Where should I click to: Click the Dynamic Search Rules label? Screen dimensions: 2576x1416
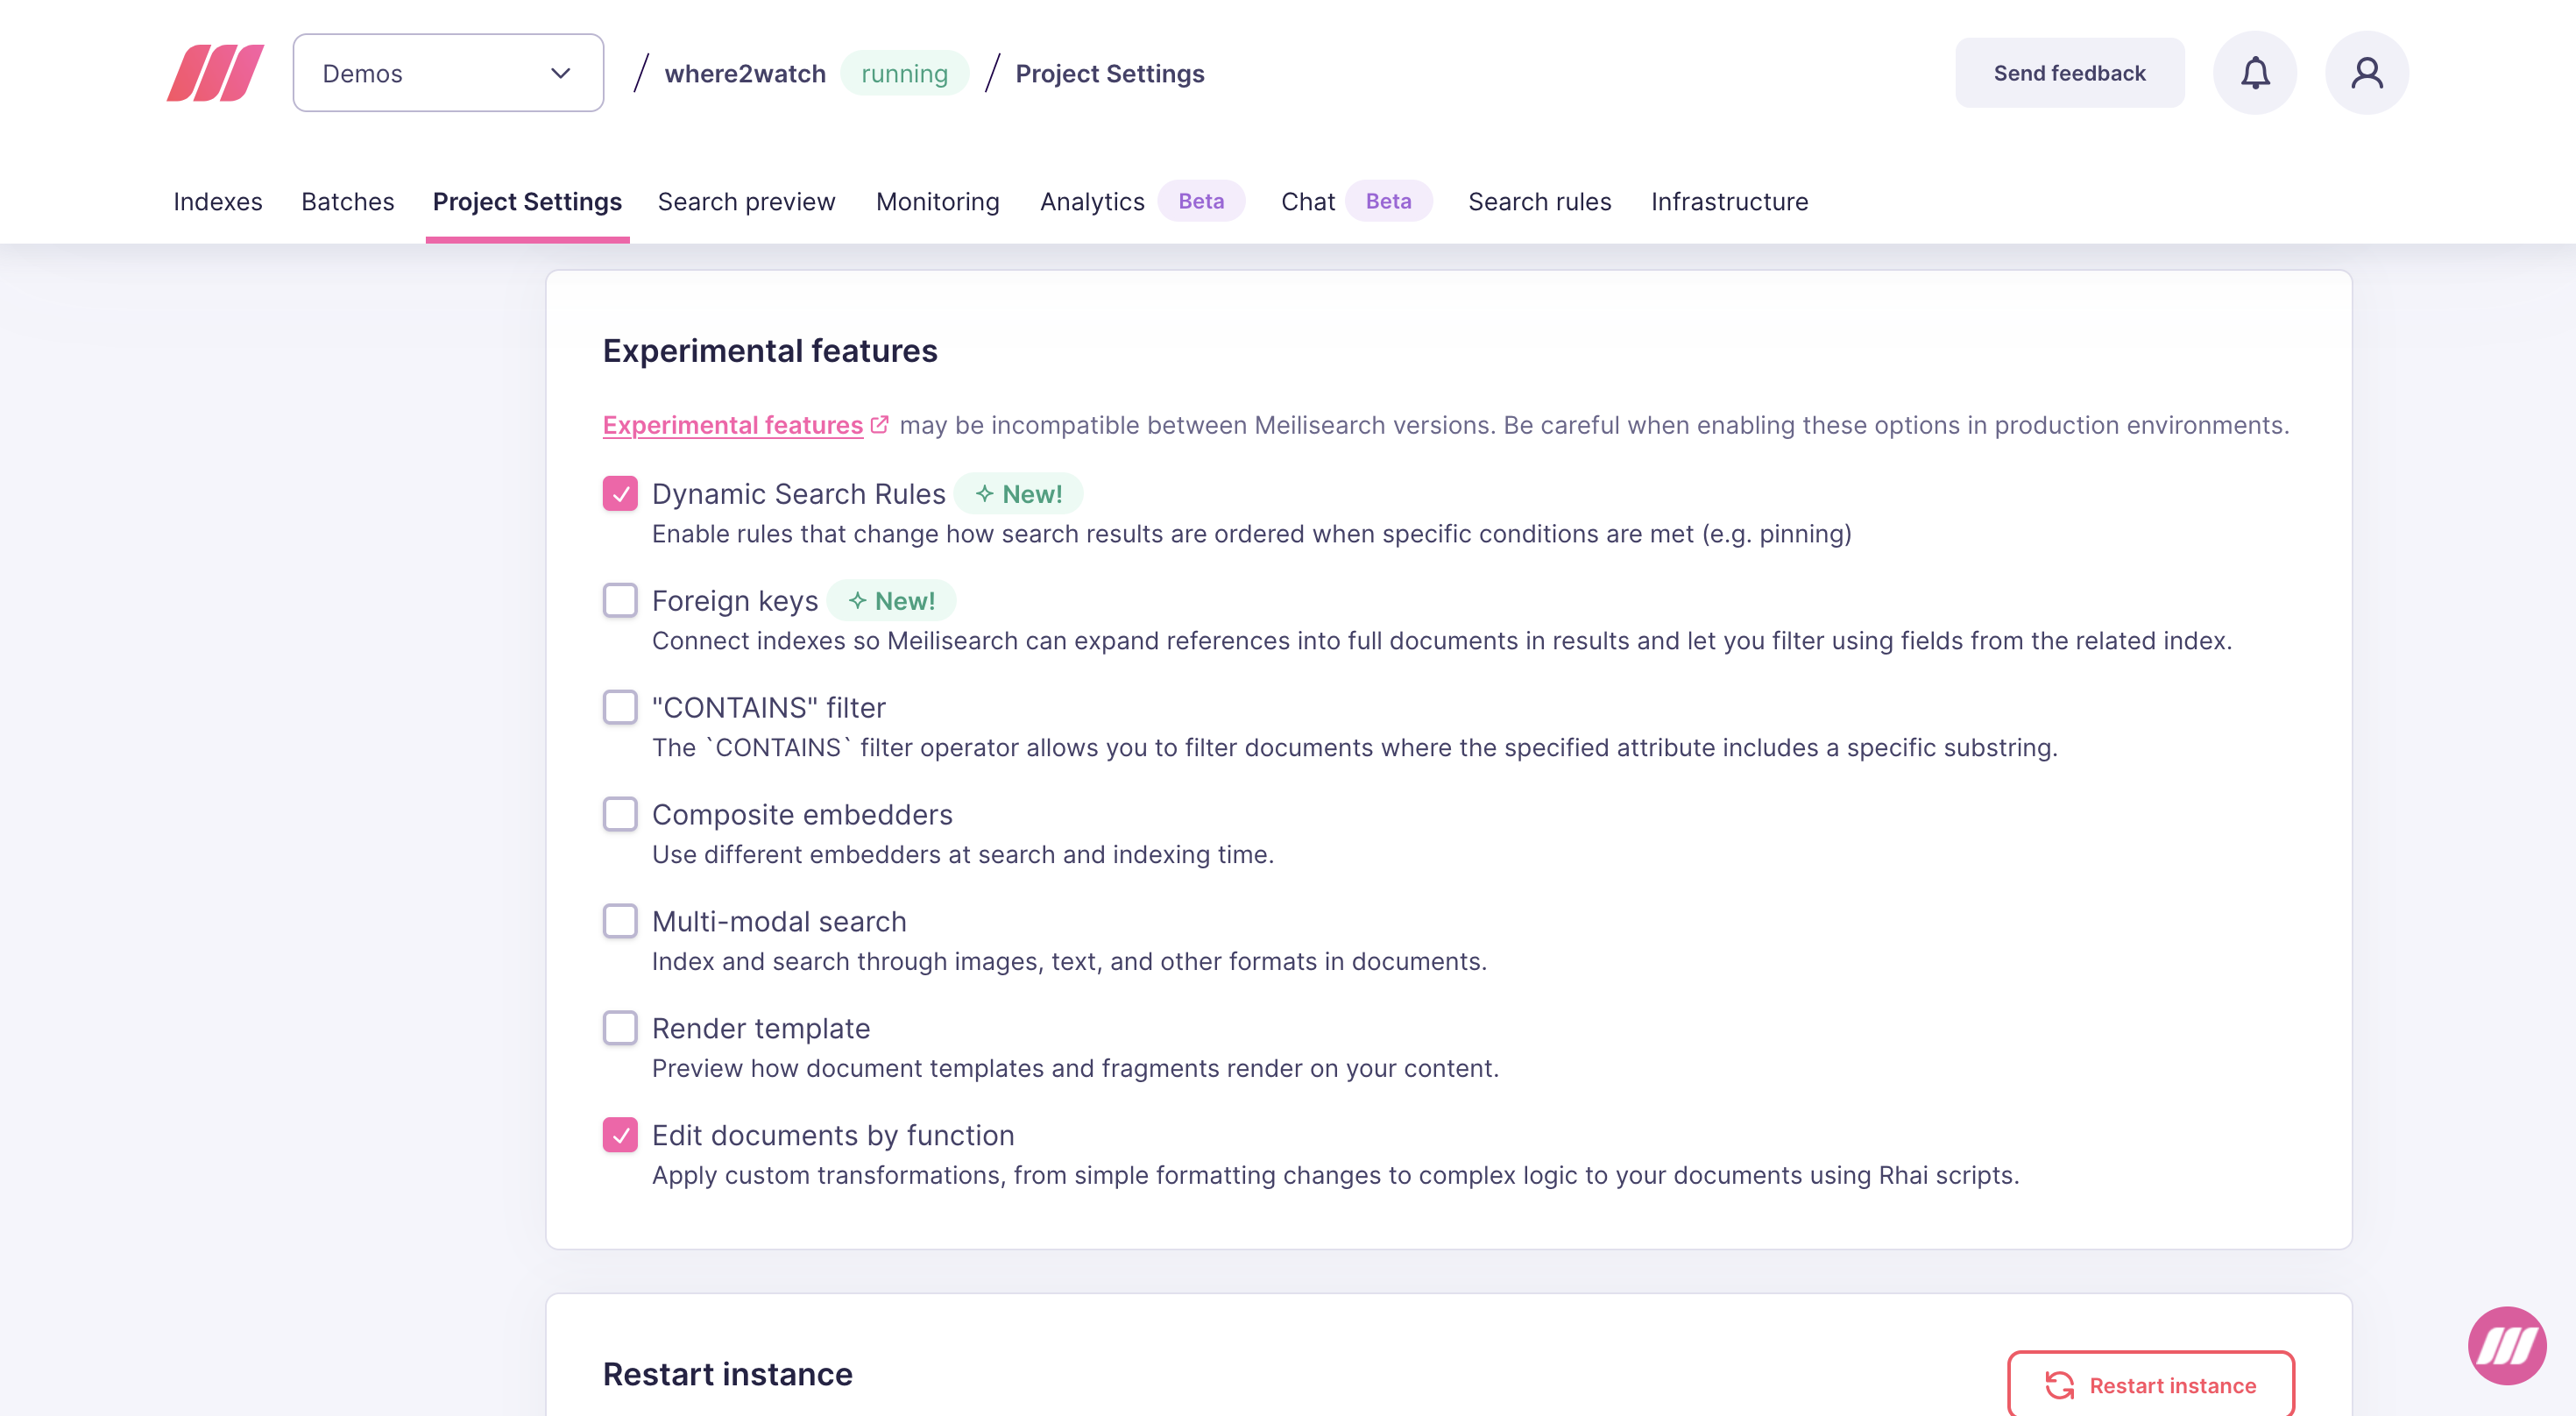798,494
